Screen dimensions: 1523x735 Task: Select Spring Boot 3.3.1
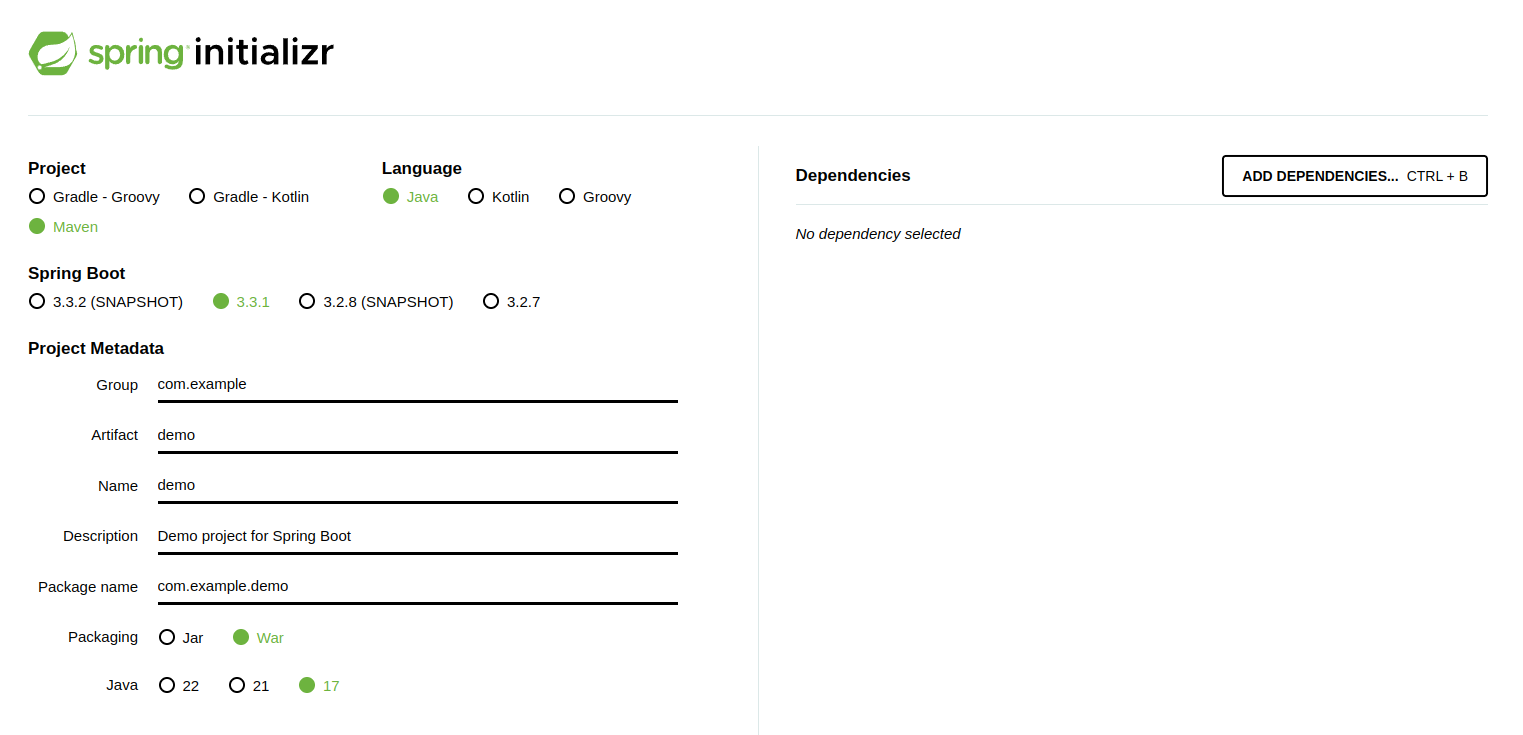point(242,302)
